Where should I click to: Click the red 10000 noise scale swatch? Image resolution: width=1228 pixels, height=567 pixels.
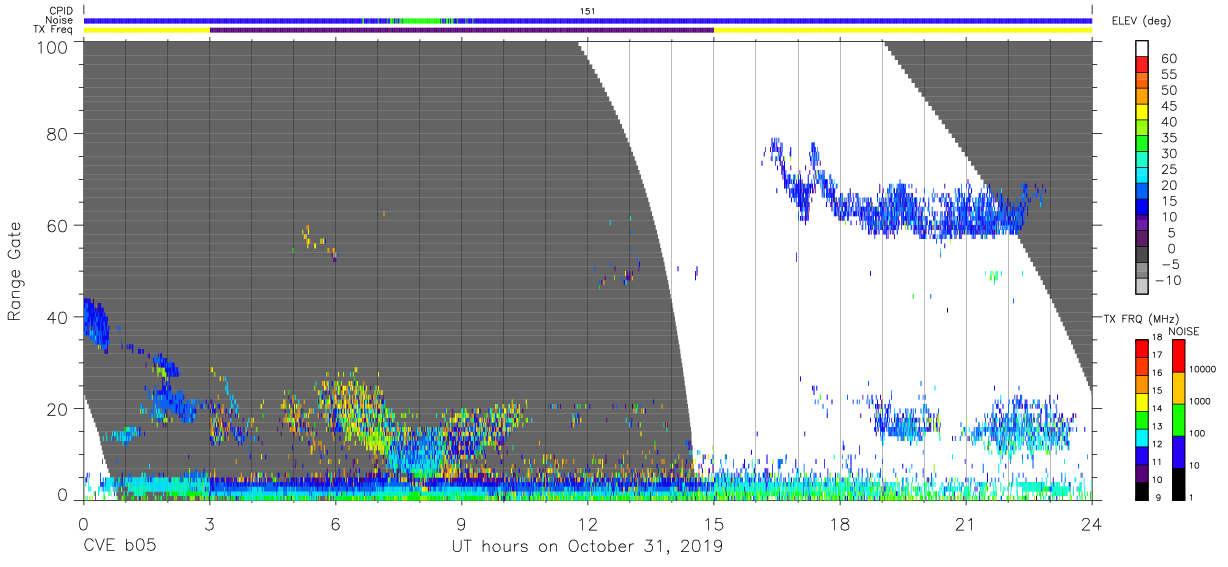1180,355
